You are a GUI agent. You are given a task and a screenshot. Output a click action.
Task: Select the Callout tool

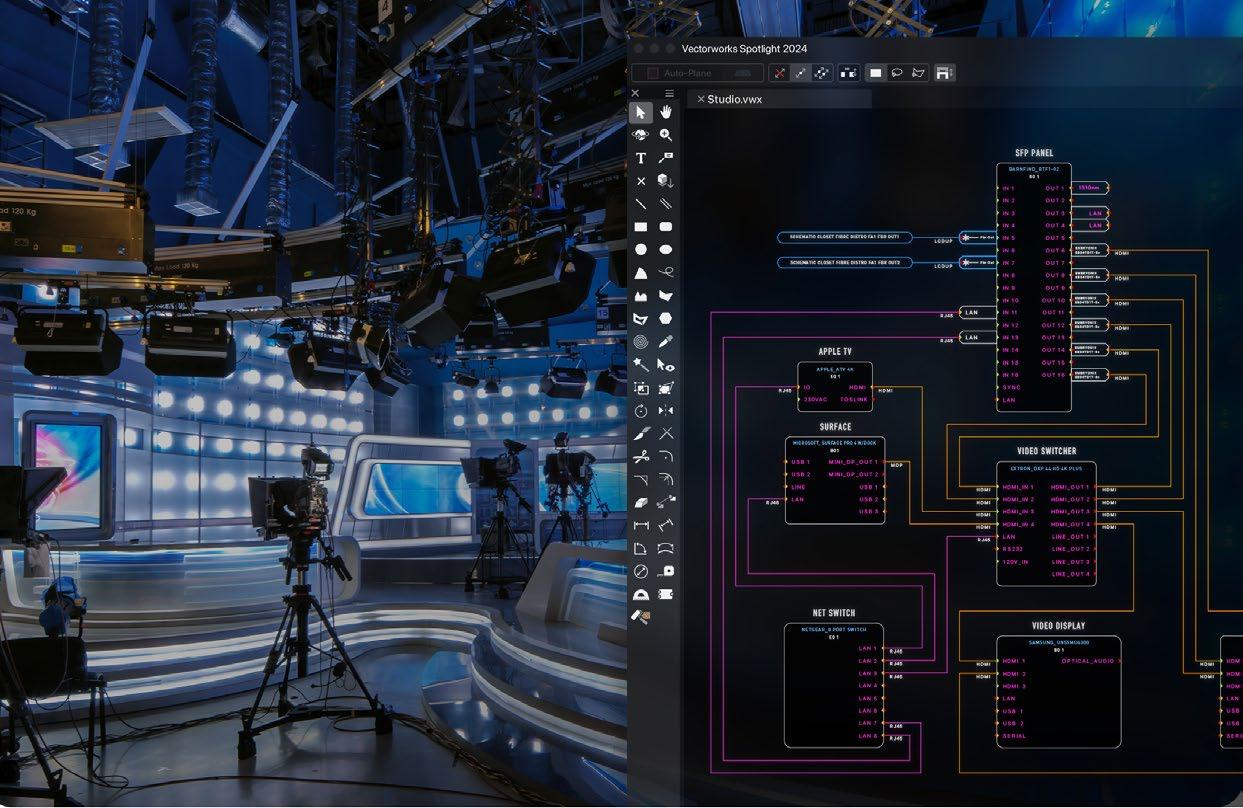coord(666,158)
